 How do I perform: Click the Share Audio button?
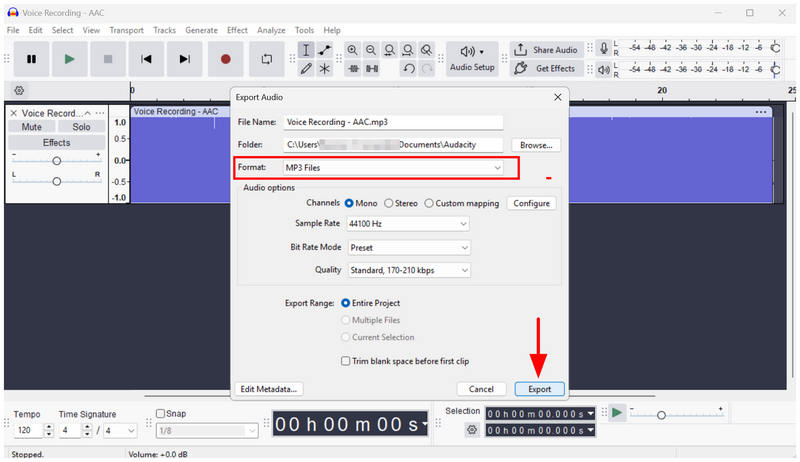click(546, 50)
